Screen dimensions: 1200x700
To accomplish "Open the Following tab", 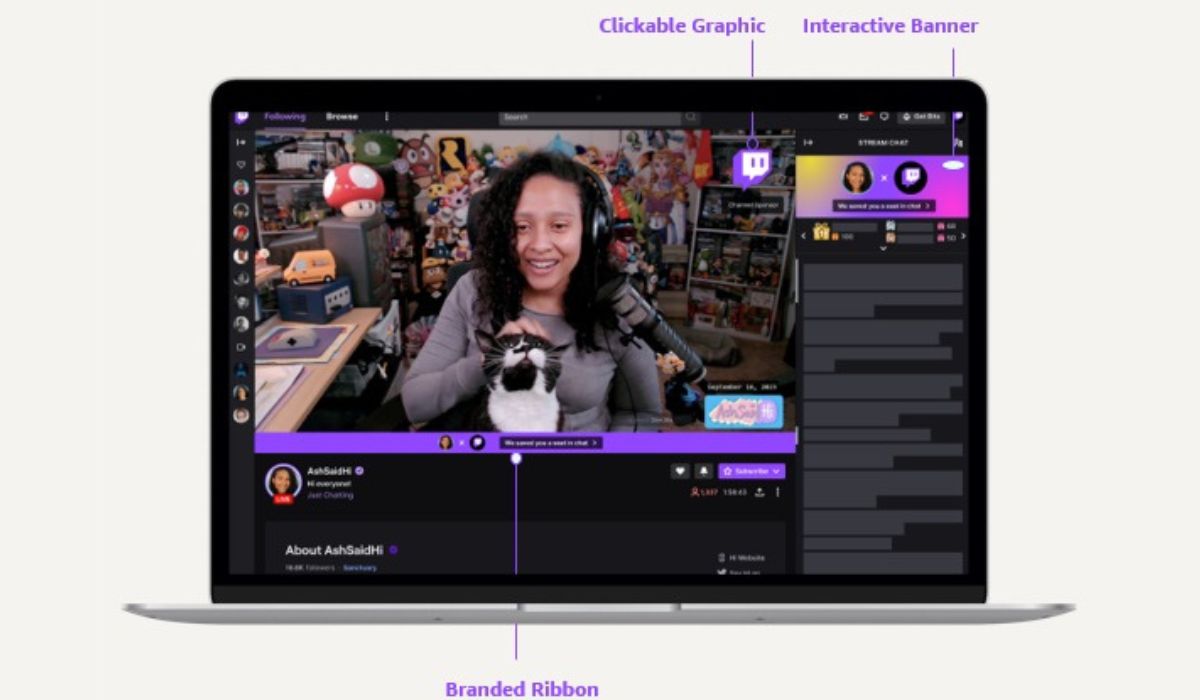I will tap(284, 117).
